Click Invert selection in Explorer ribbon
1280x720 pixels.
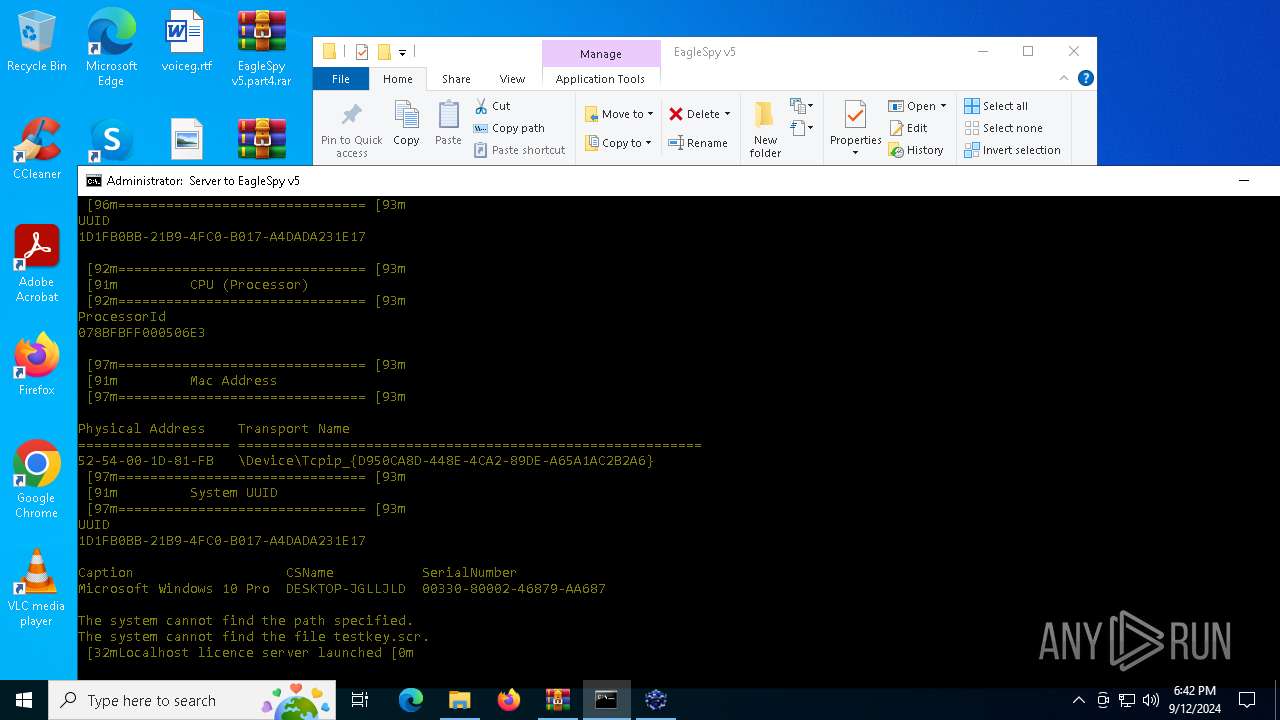tap(1012, 150)
